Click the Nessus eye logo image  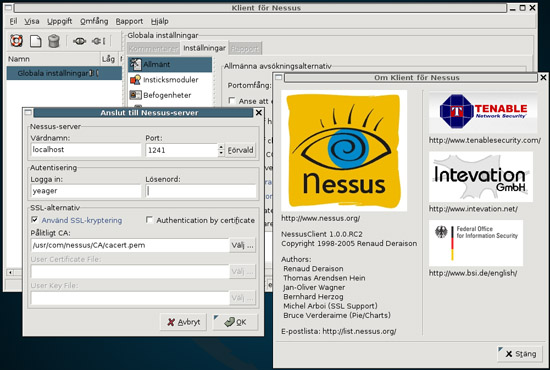tap(344, 151)
